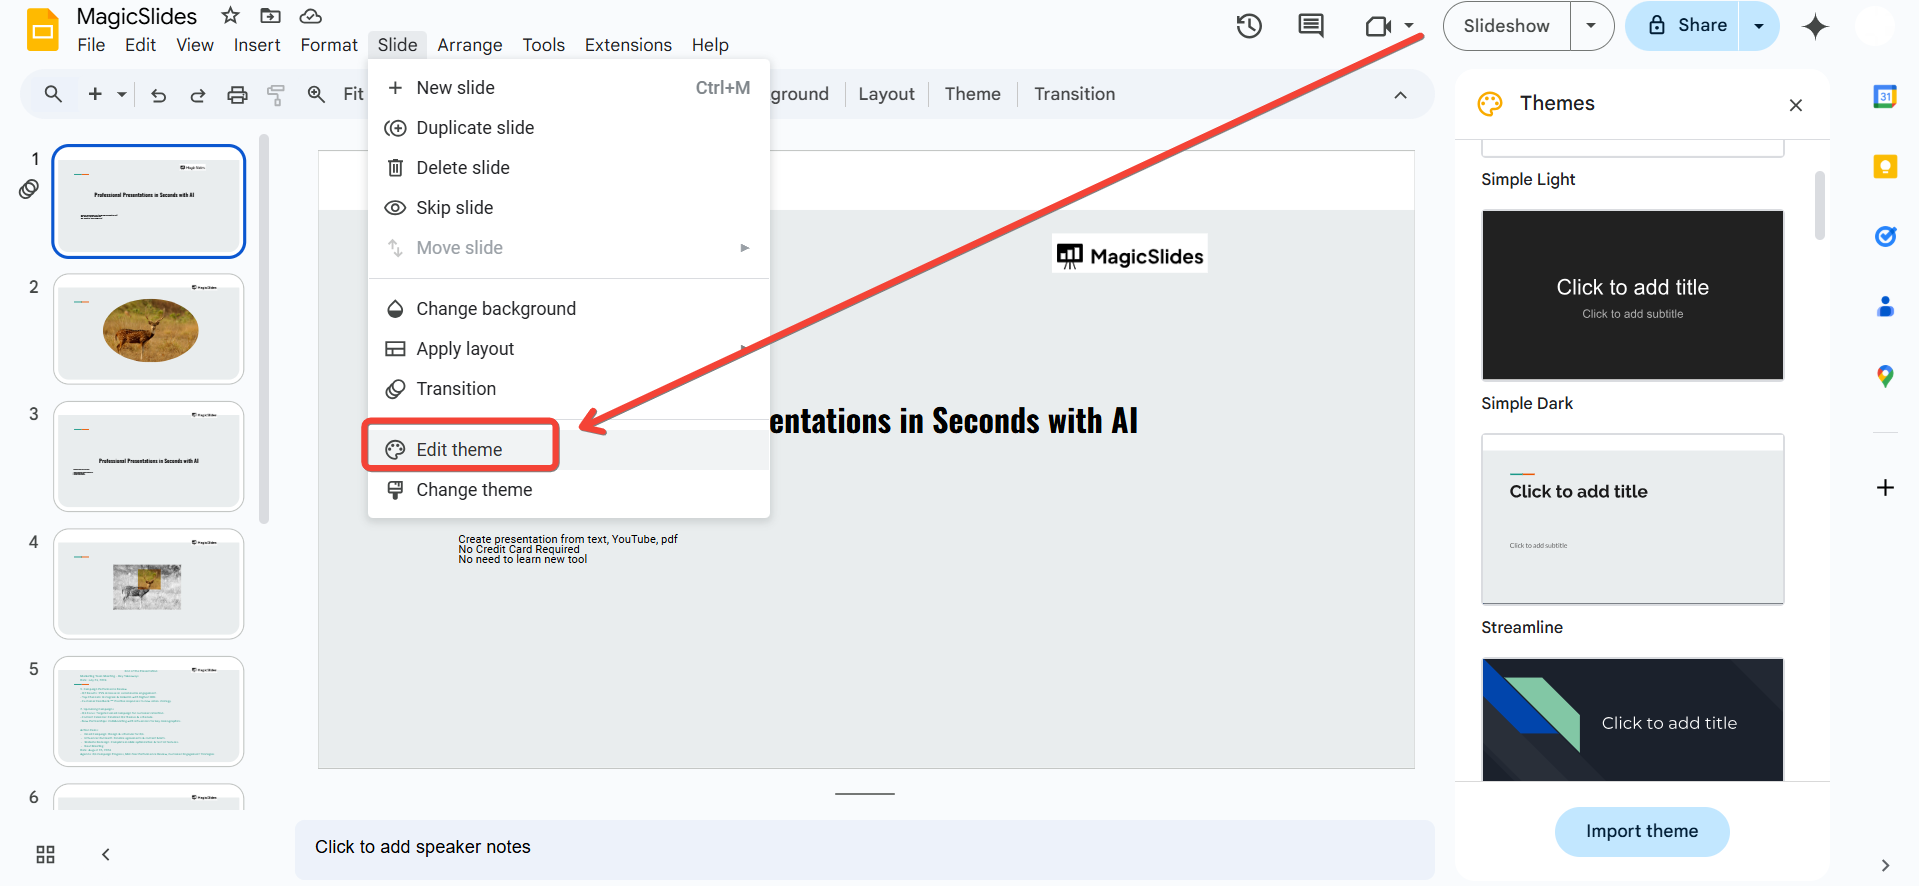The height and width of the screenshot is (886, 1919).
Task: Select Apply layout menu entry
Action: [568, 349]
